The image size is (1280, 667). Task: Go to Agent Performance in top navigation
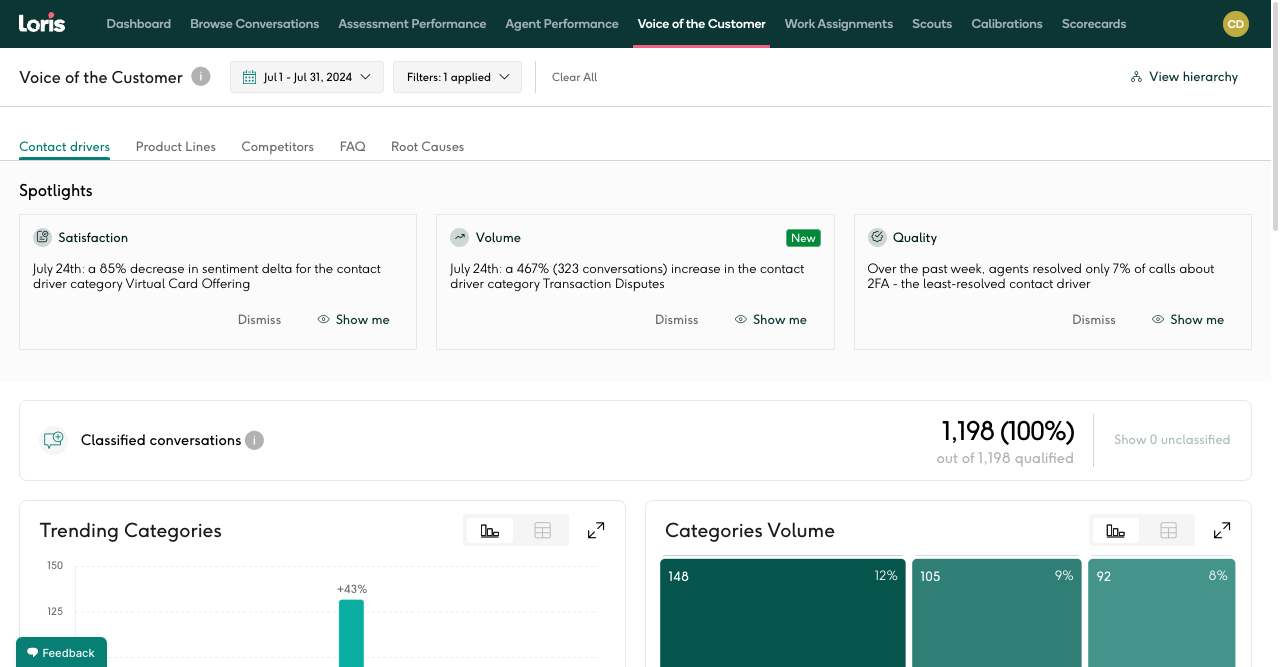pyautogui.click(x=561, y=24)
